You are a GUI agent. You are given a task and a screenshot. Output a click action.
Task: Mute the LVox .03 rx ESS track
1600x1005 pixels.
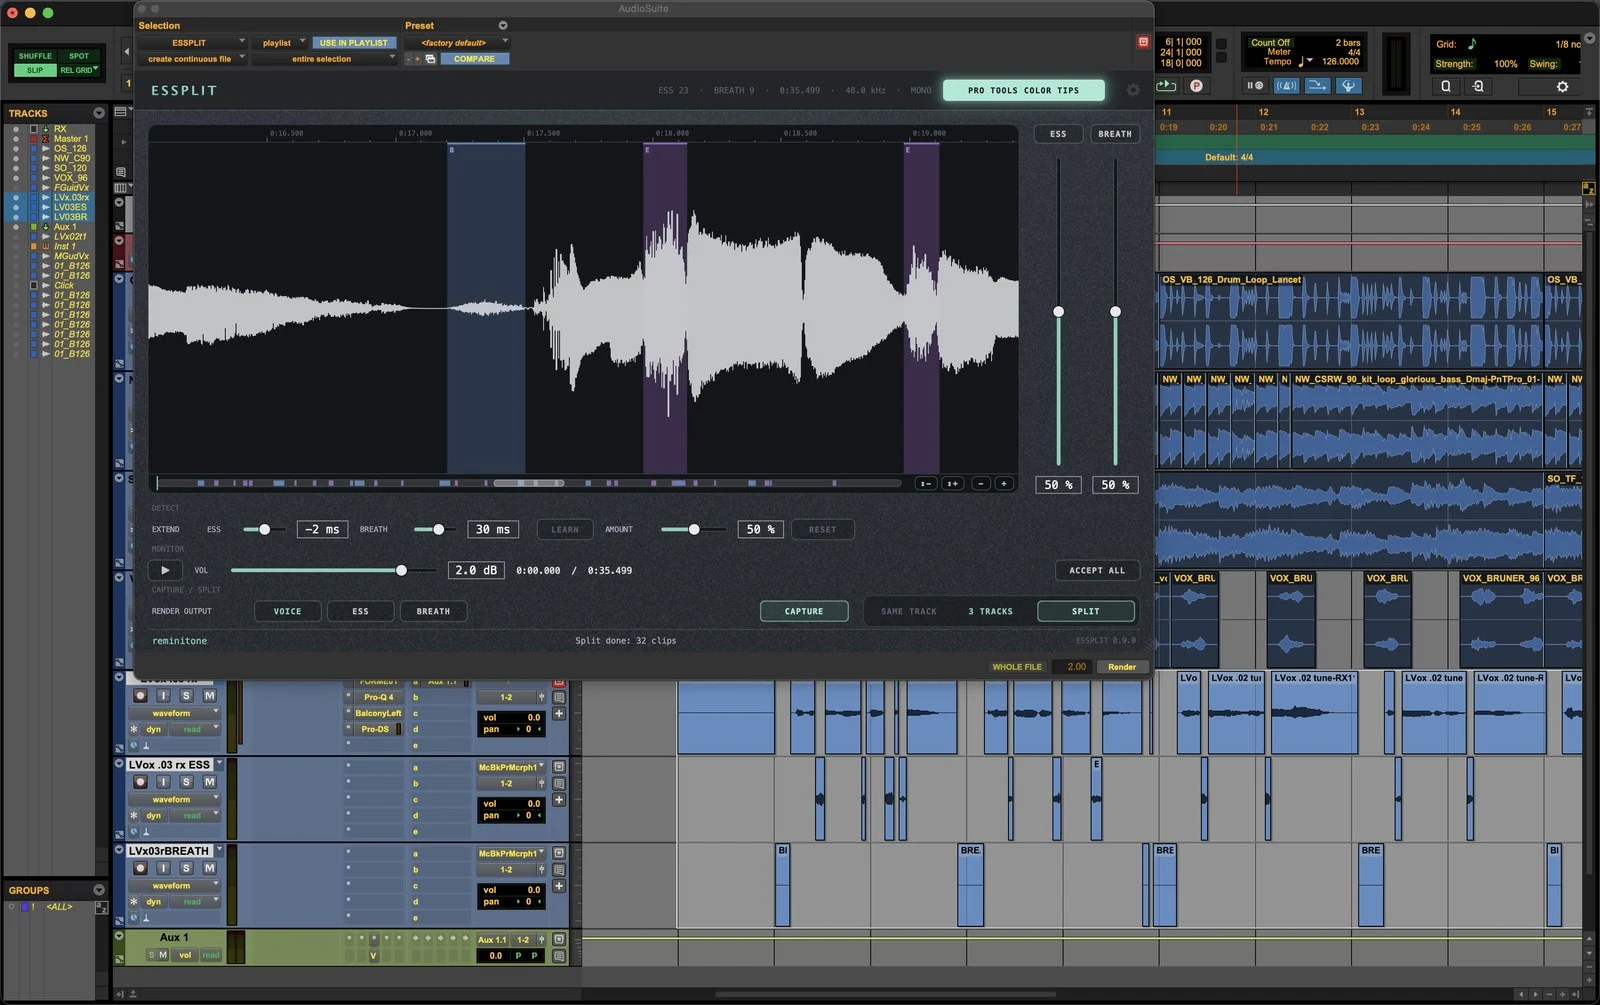click(x=209, y=782)
